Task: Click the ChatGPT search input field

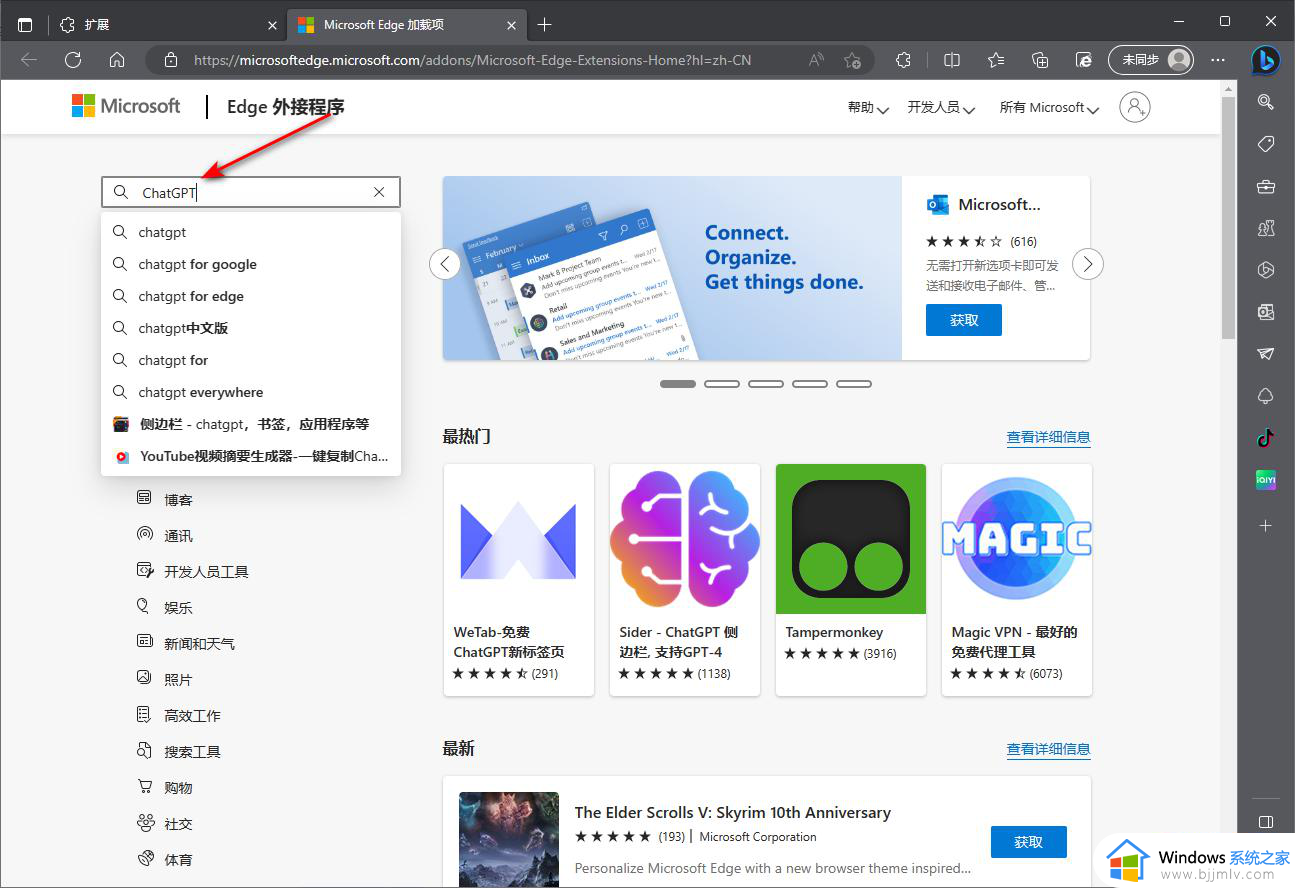Action: pyautogui.click(x=250, y=192)
